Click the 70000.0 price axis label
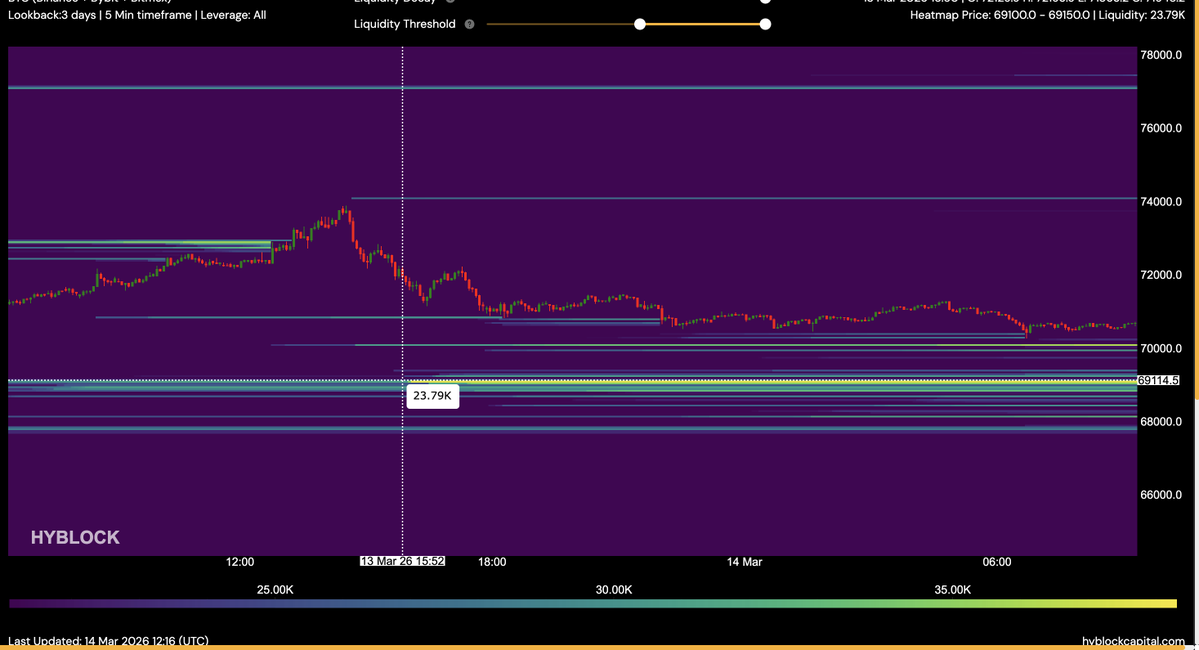This screenshot has height=650, width=1199. (x=1161, y=349)
